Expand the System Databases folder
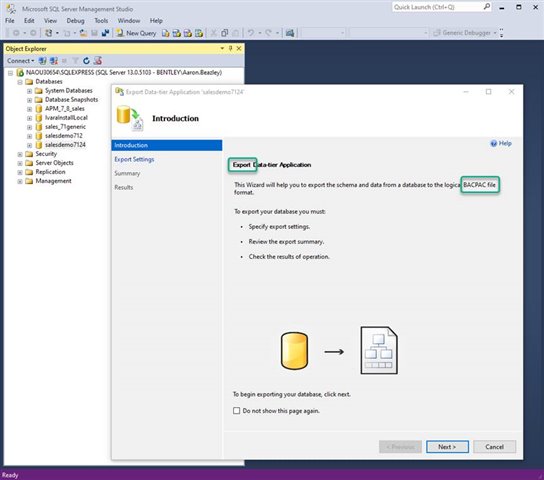Image resolution: width=544 pixels, height=480 pixels. [29, 91]
